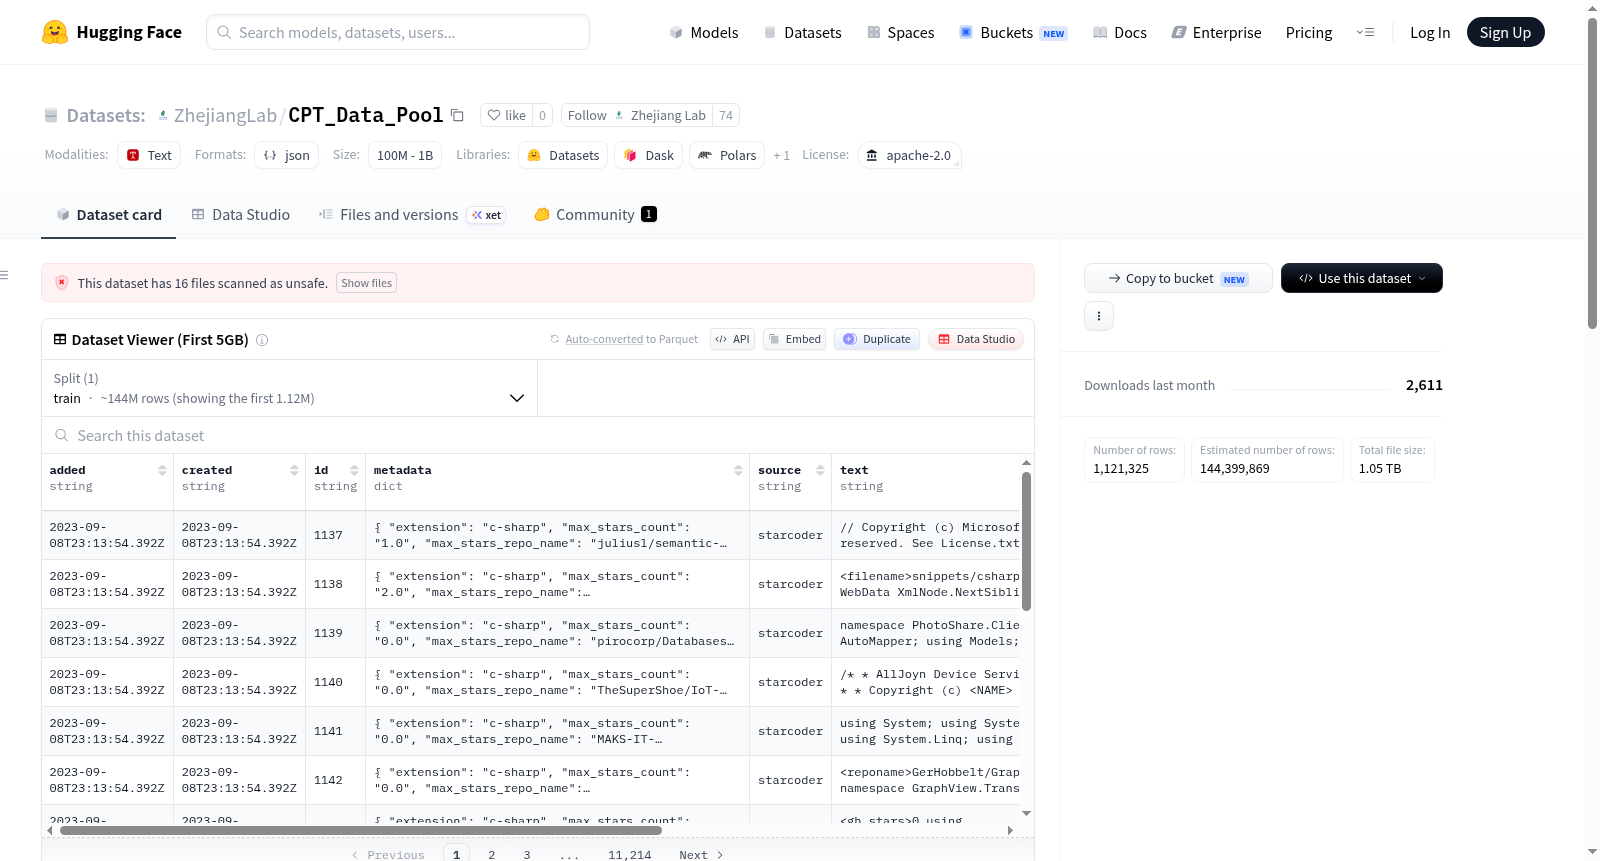
Task: Expand the additional navigation menu icon
Action: coord(1365,32)
